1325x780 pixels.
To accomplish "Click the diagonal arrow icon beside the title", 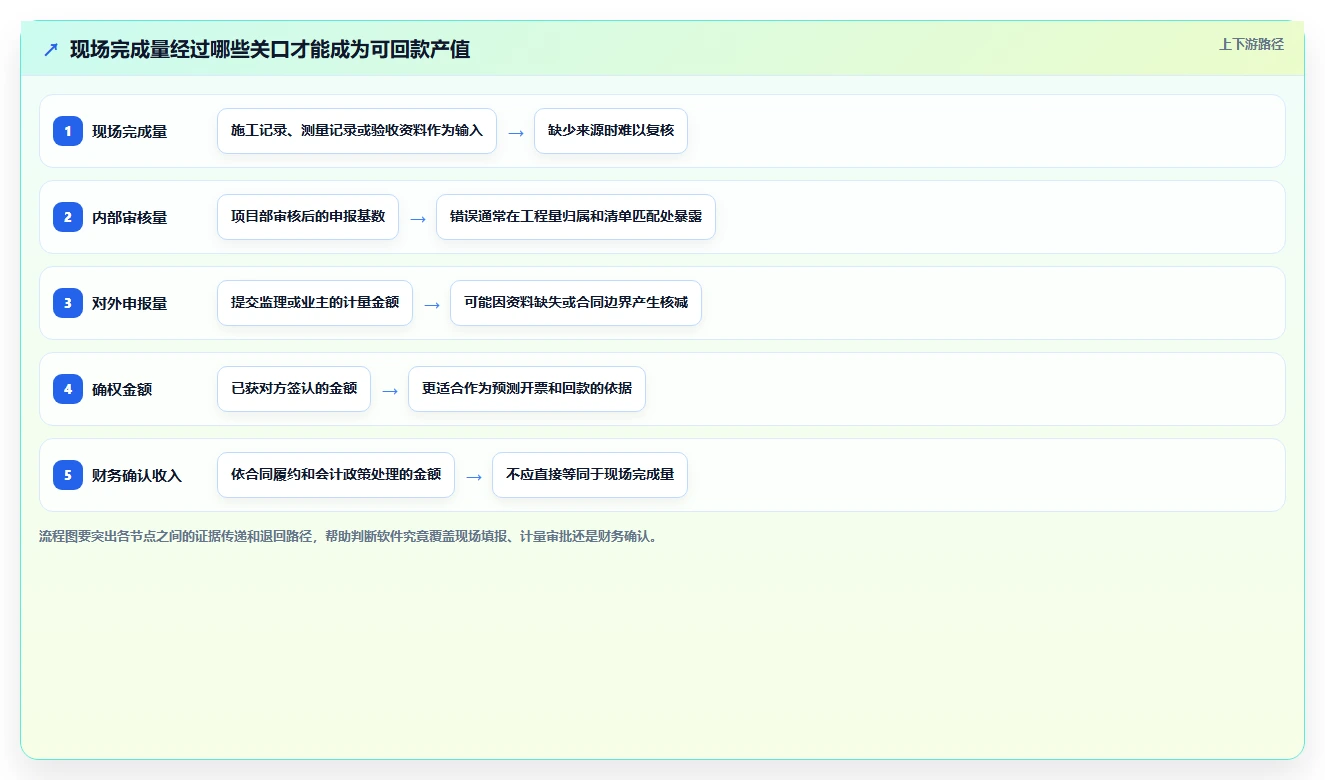I will click(x=51, y=49).
